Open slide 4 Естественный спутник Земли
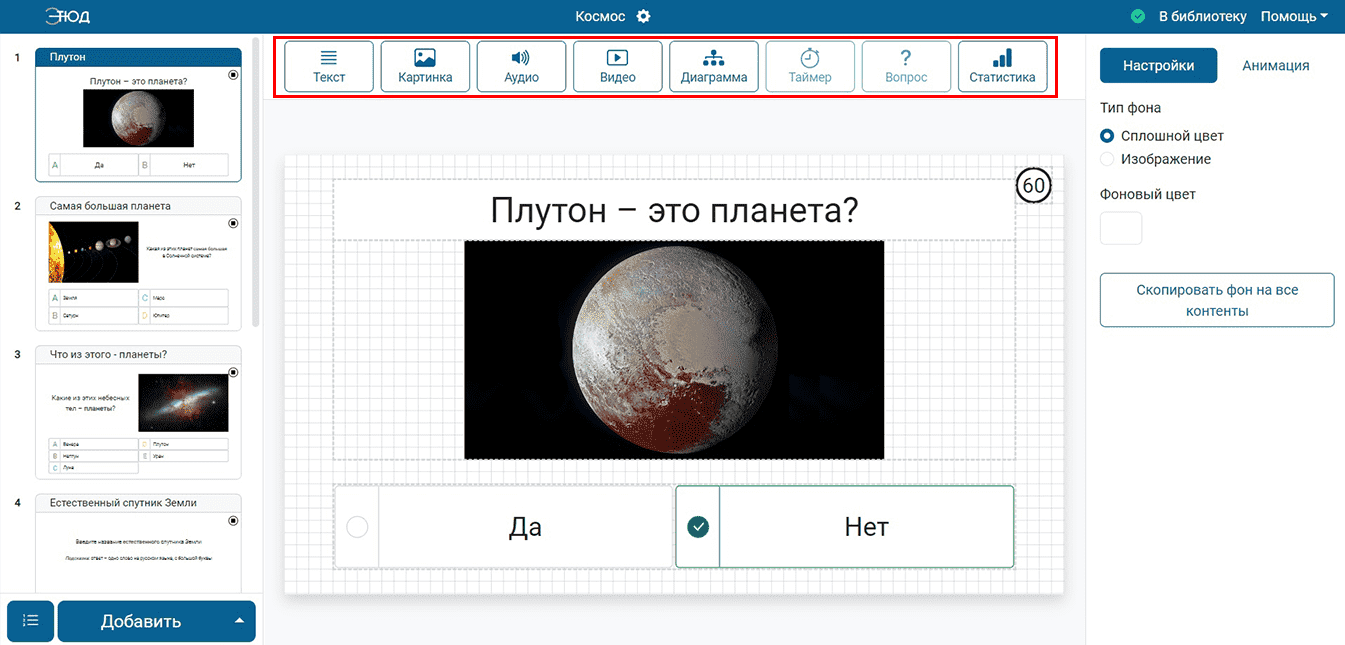This screenshot has width=1345, height=645. coord(138,543)
